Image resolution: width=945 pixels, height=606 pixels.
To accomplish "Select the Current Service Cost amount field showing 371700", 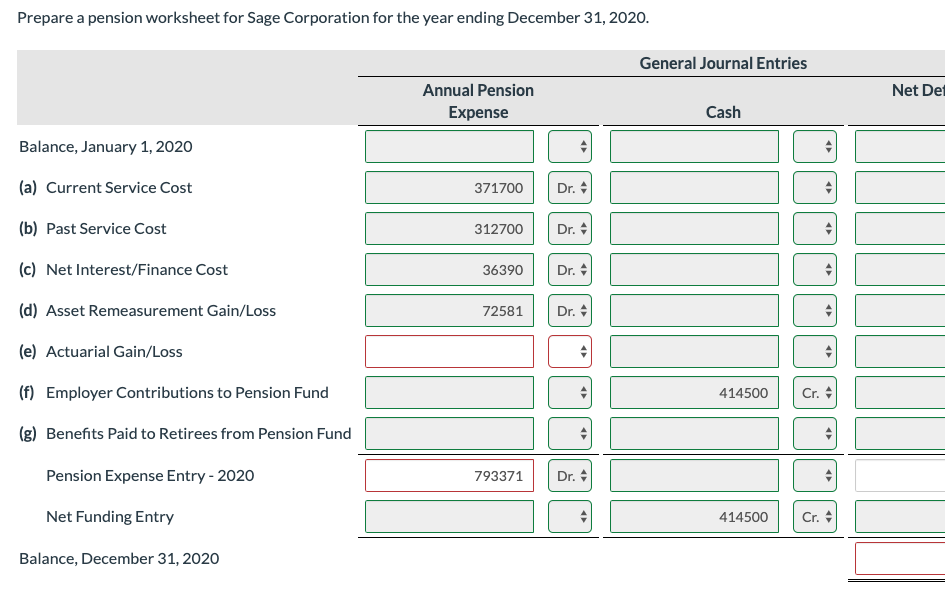I will coord(448,187).
